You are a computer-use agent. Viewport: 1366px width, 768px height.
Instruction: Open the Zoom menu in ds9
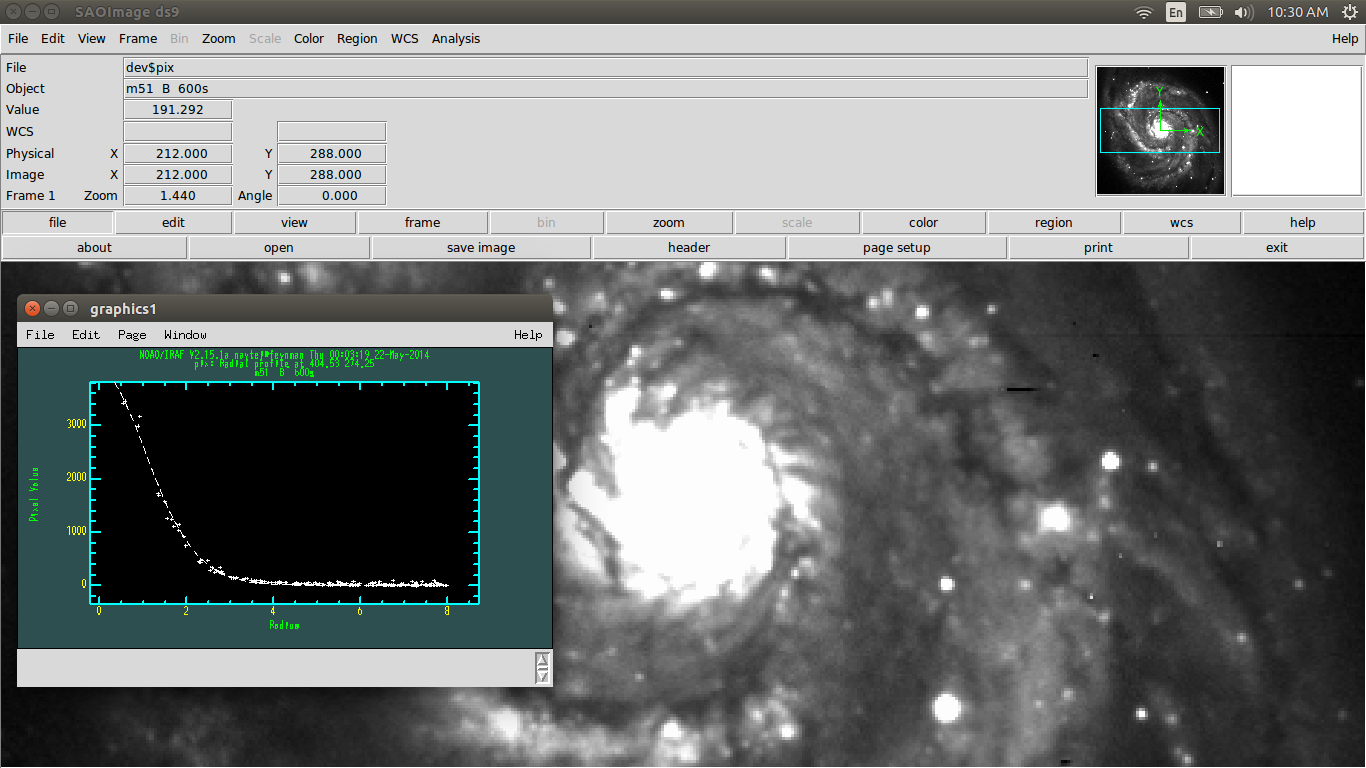click(x=219, y=39)
